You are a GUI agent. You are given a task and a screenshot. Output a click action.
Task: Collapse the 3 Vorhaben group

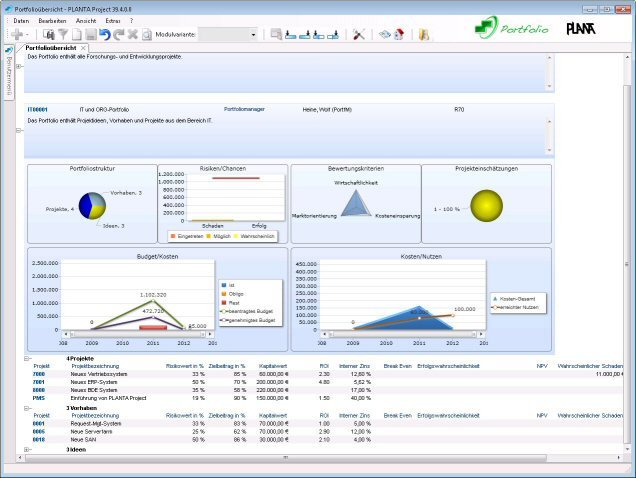(x=27, y=408)
